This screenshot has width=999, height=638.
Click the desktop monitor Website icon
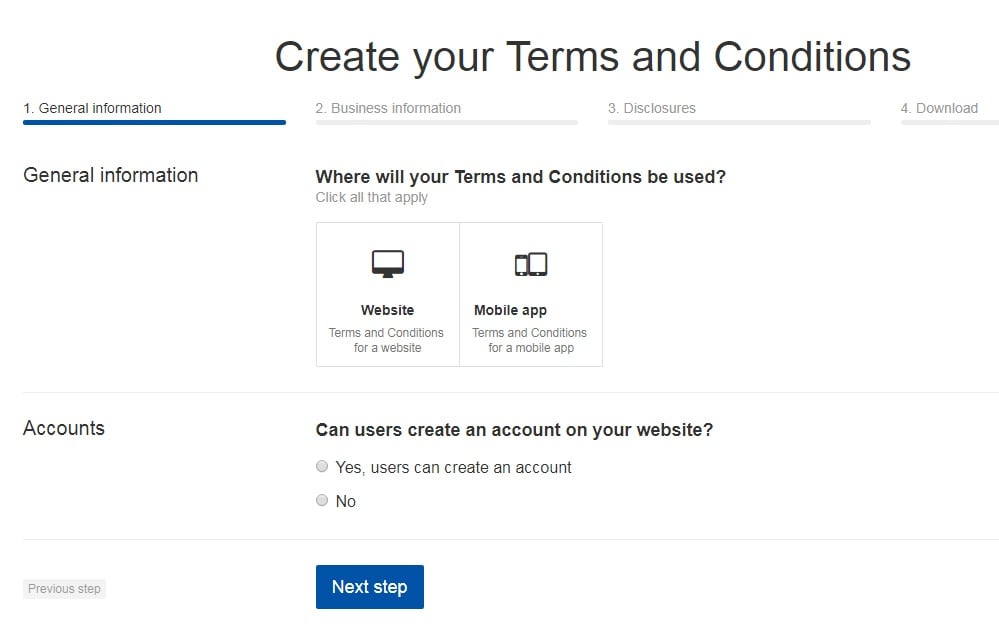388,264
